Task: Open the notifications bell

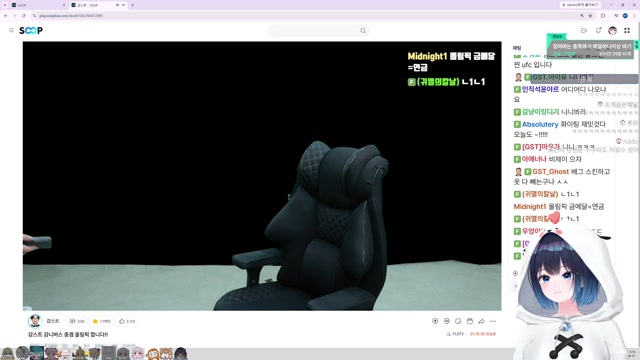Action: coord(598,31)
